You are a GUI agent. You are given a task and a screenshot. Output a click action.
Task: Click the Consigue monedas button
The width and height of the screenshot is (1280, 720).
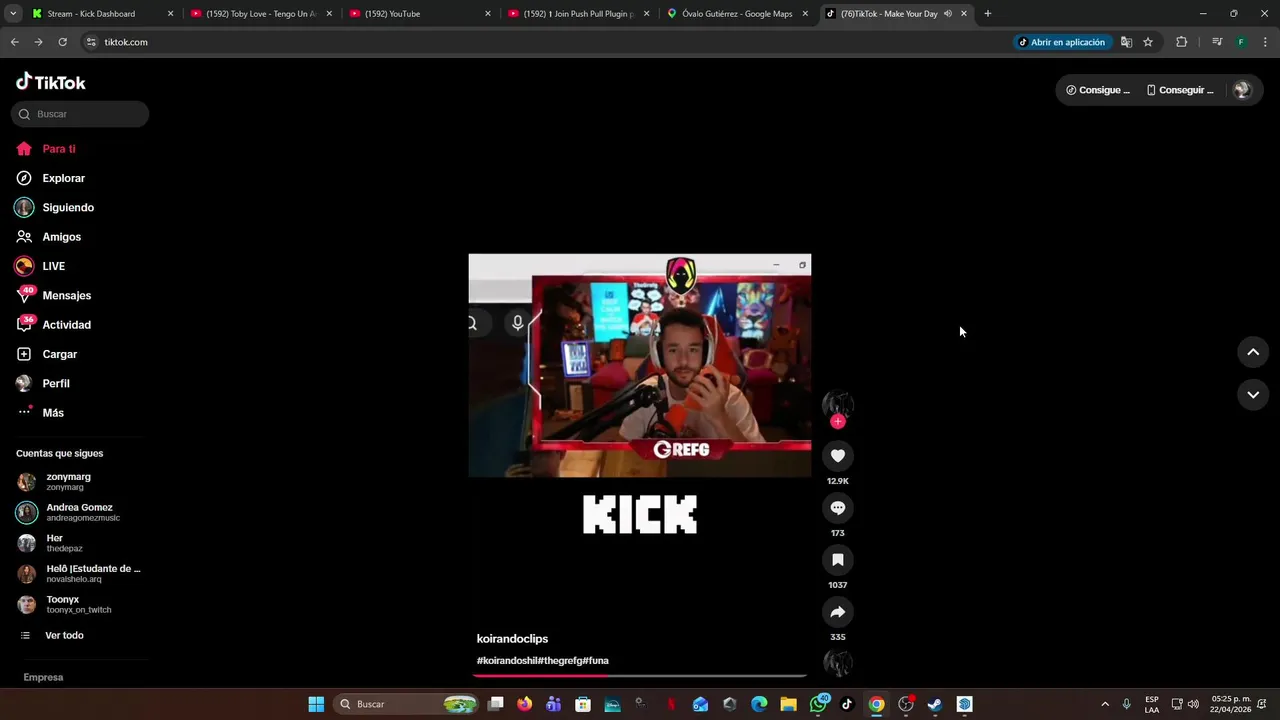(1097, 90)
